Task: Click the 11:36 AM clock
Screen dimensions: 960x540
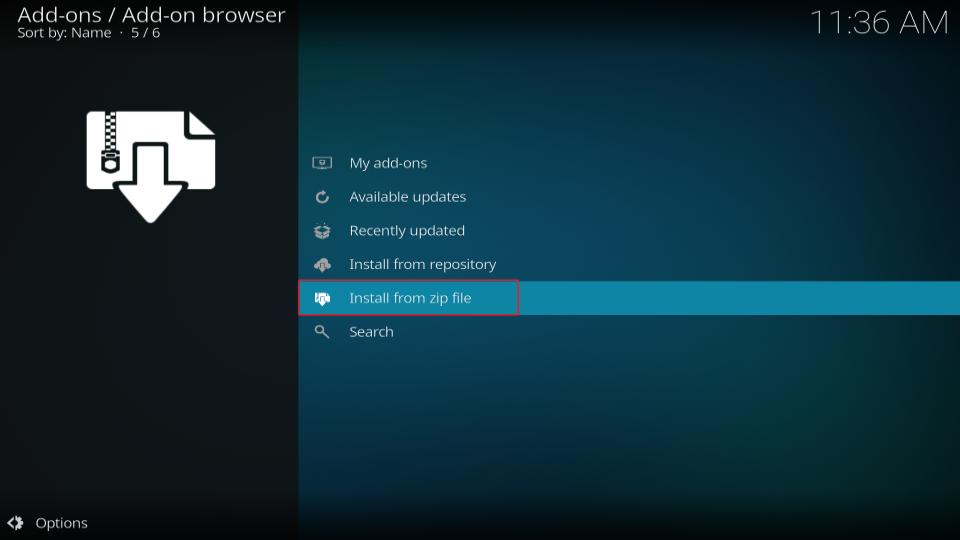Action: click(x=879, y=23)
